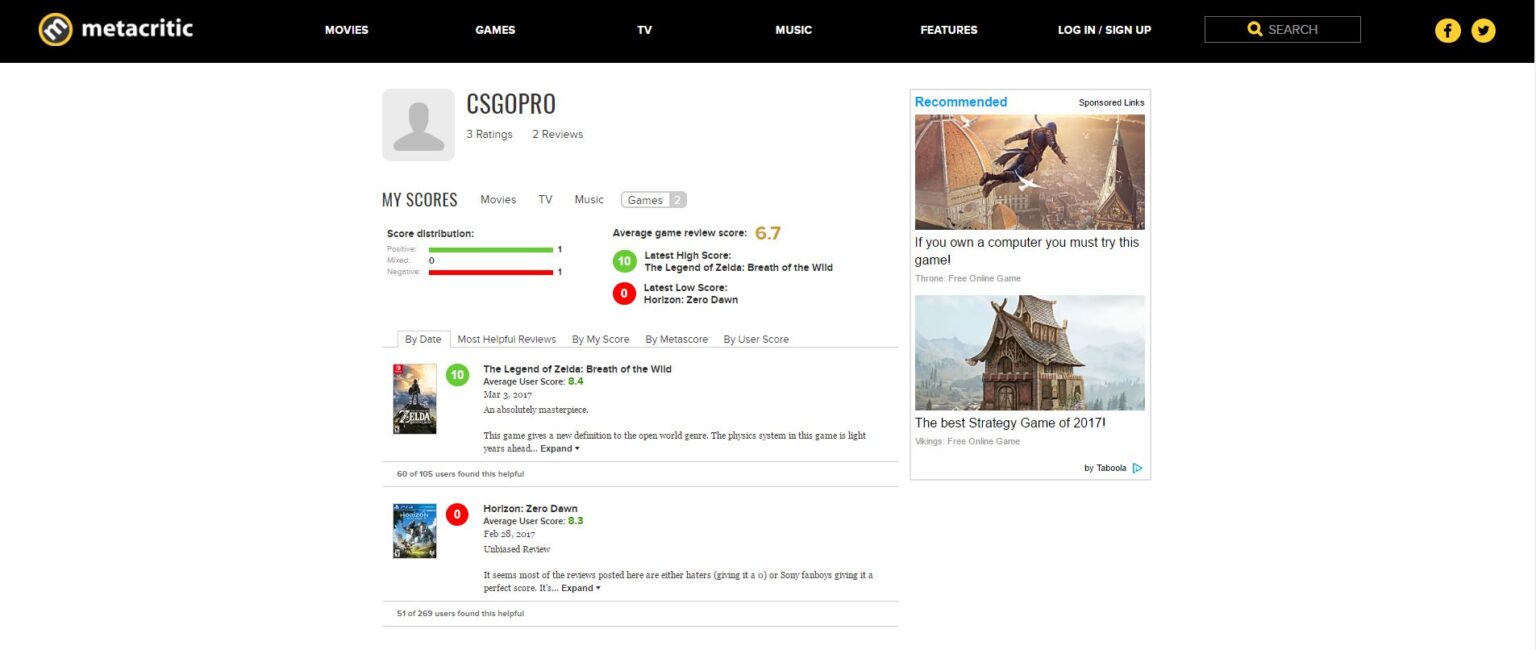1536x650 pixels.
Task: Click the search magnifier icon
Action: pos(1255,29)
